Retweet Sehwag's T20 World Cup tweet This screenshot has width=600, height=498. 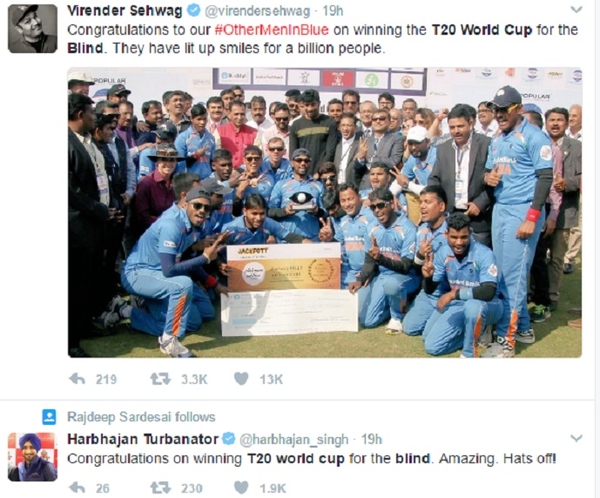[160, 379]
